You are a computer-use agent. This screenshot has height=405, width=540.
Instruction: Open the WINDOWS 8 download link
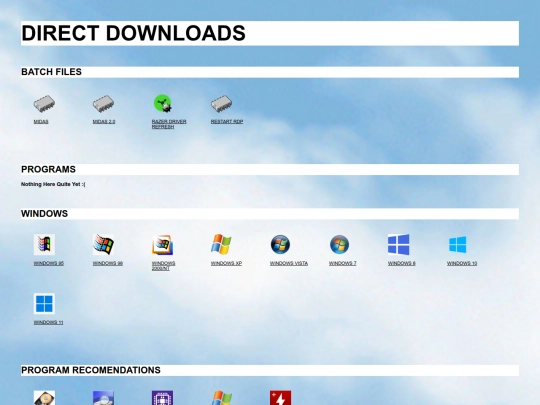402,263
